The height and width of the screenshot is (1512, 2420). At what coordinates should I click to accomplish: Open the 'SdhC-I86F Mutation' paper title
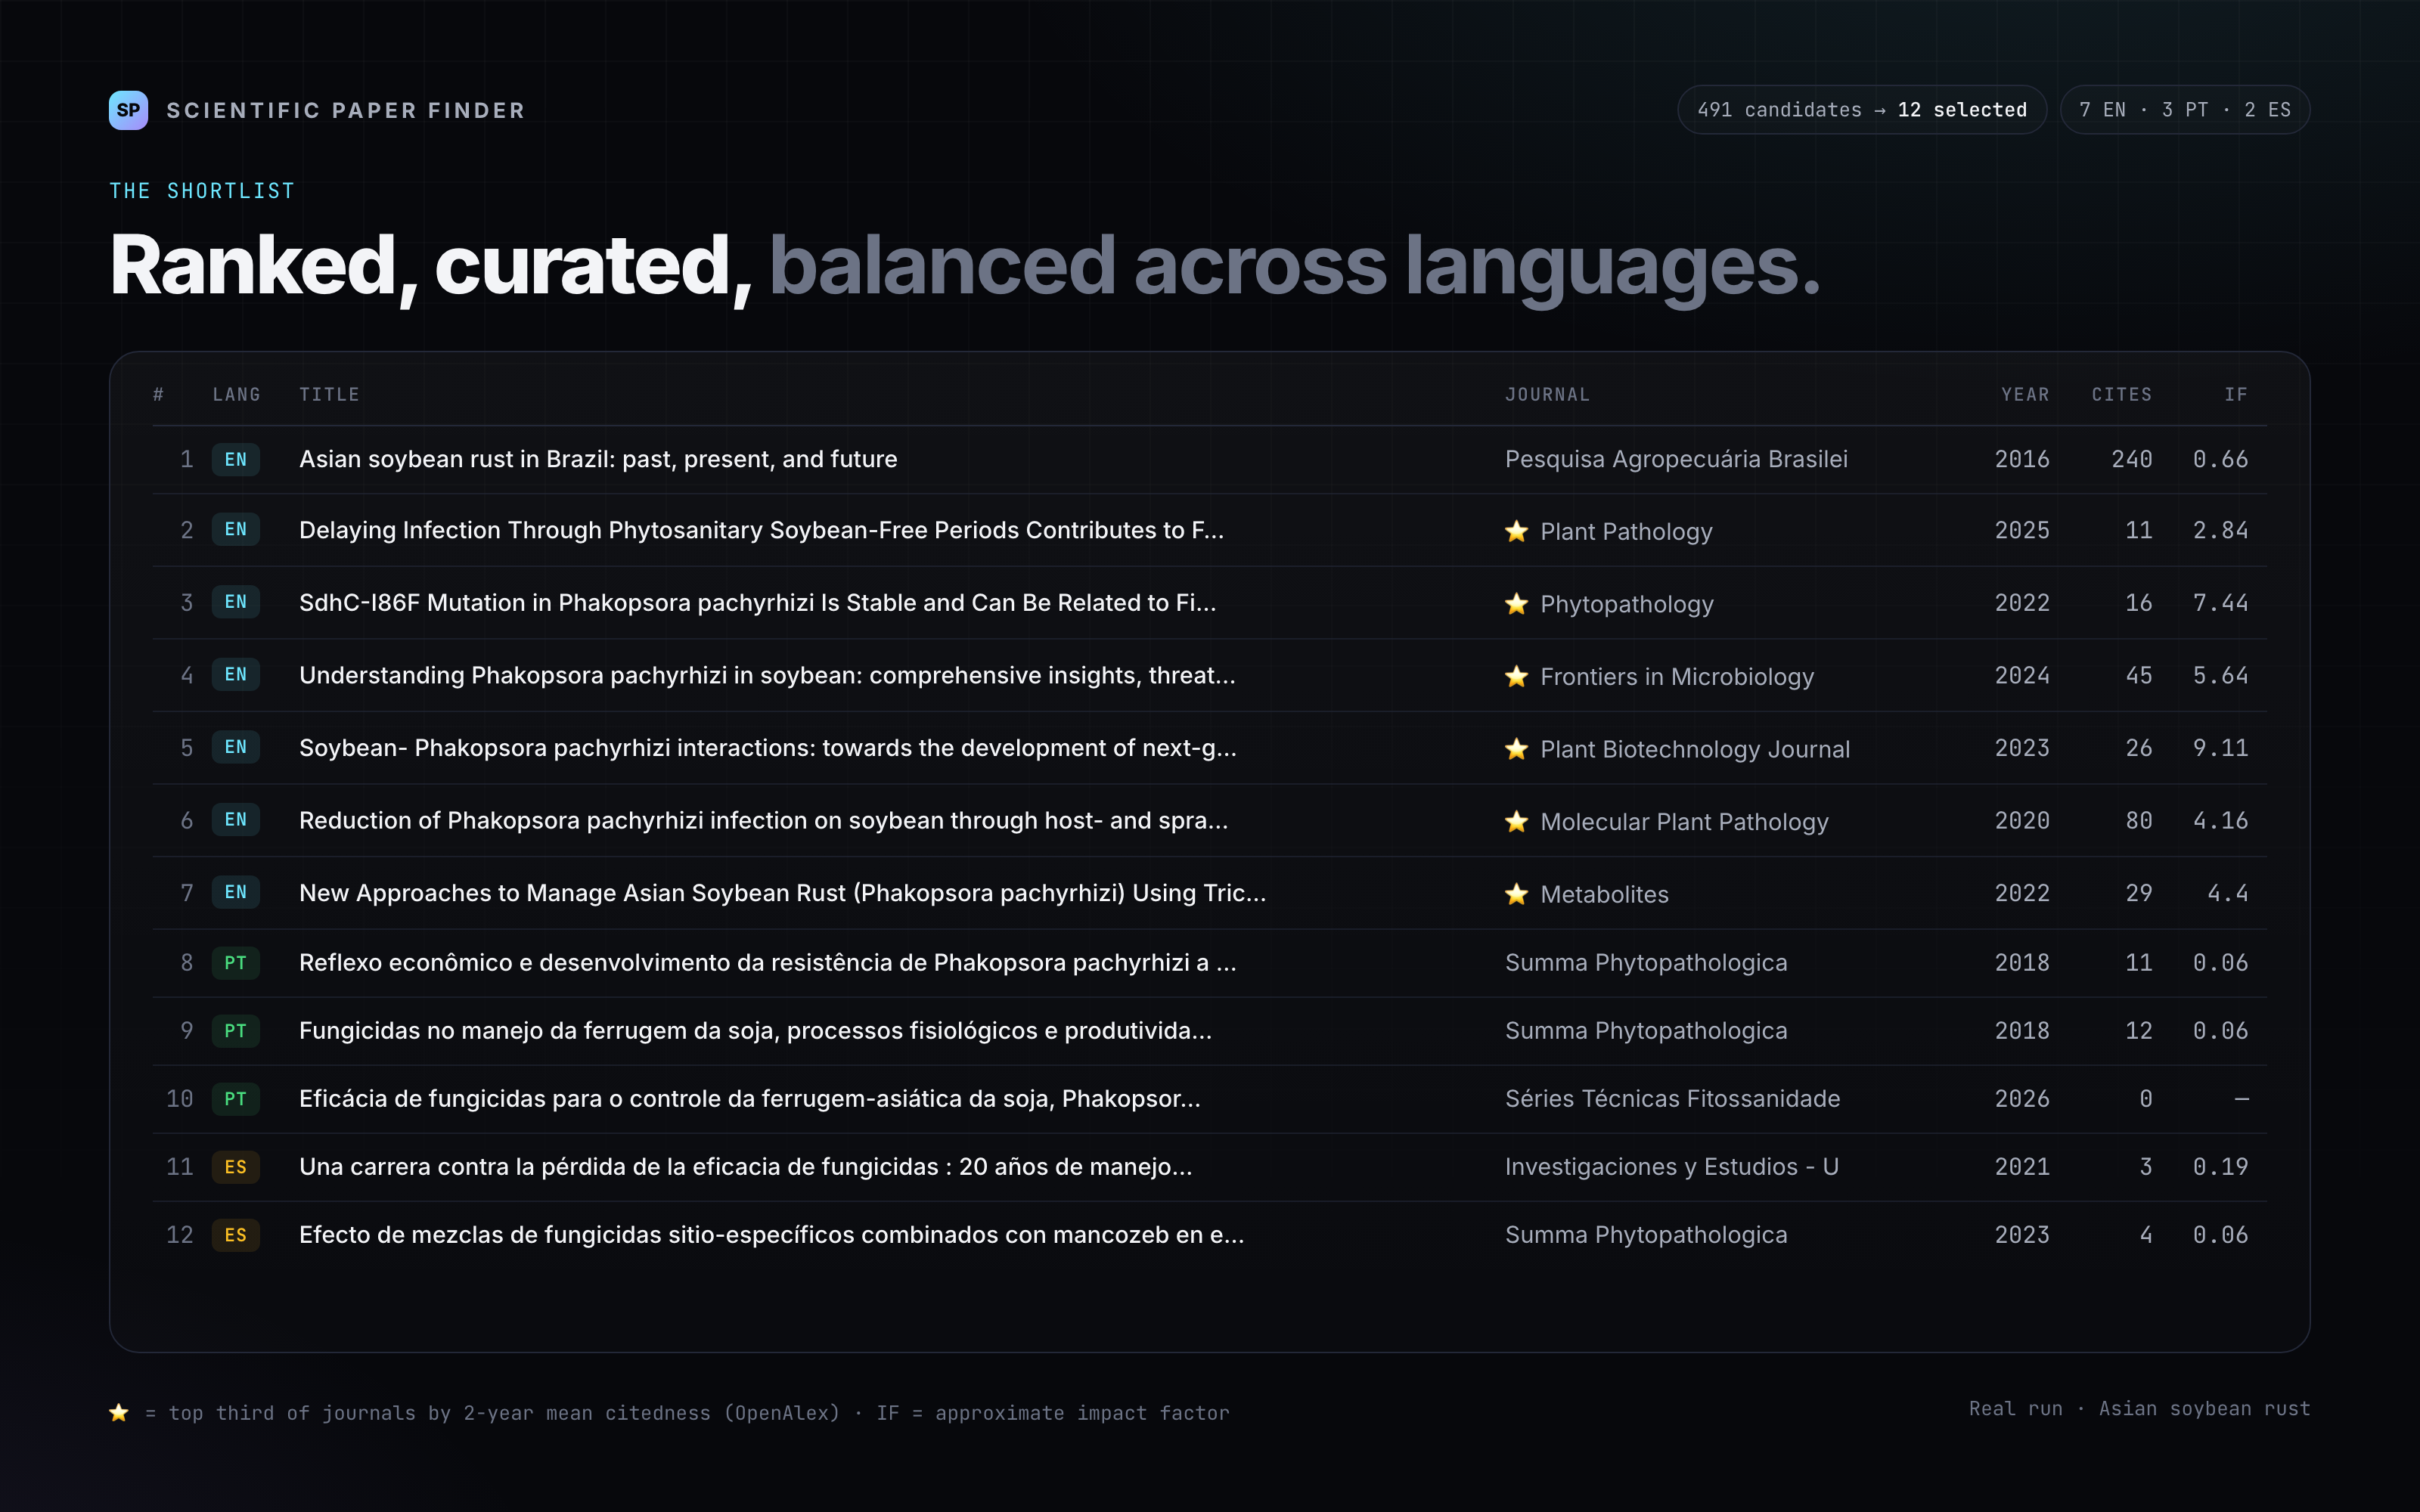[x=757, y=603]
